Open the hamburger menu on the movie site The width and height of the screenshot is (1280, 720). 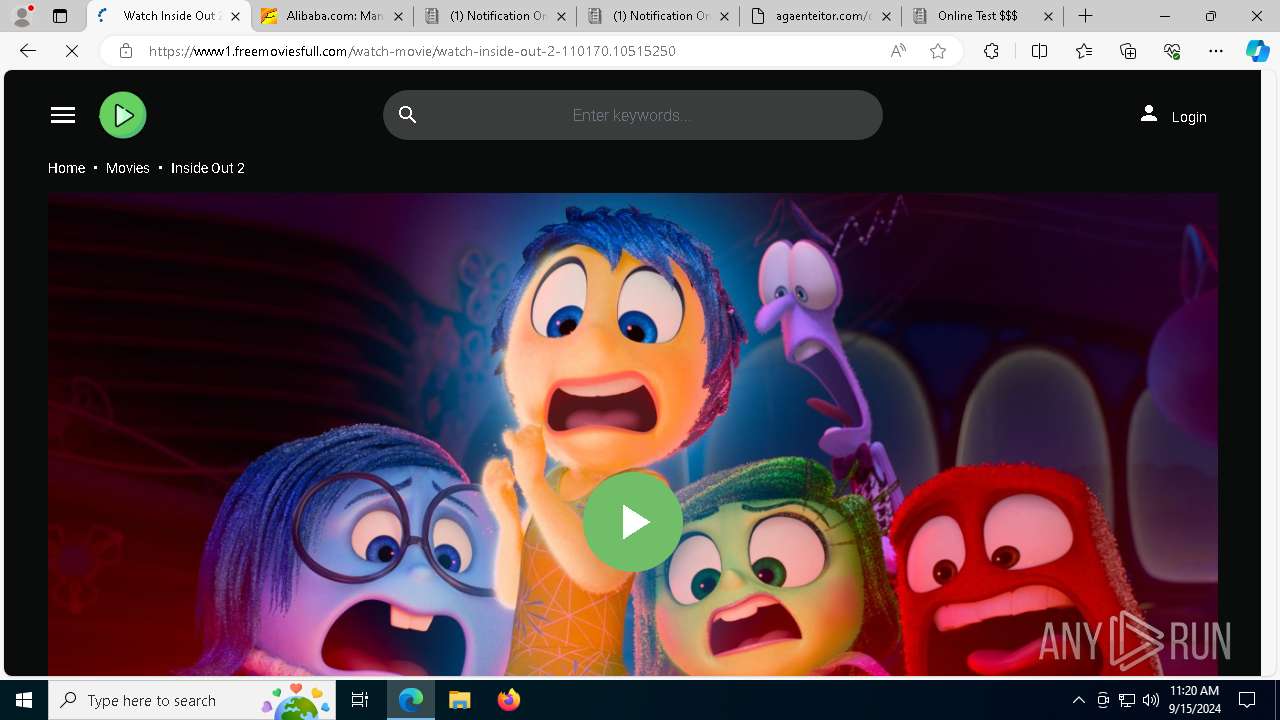63,115
